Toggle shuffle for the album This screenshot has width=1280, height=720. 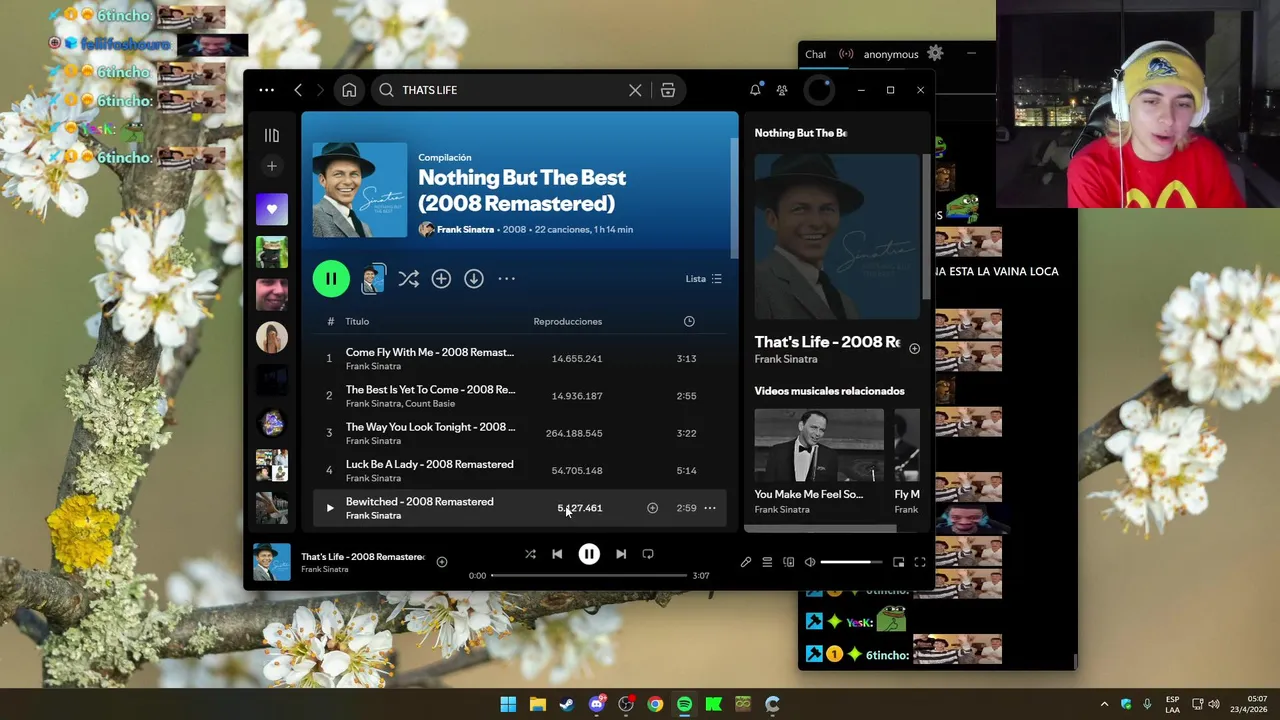pyautogui.click(x=408, y=279)
